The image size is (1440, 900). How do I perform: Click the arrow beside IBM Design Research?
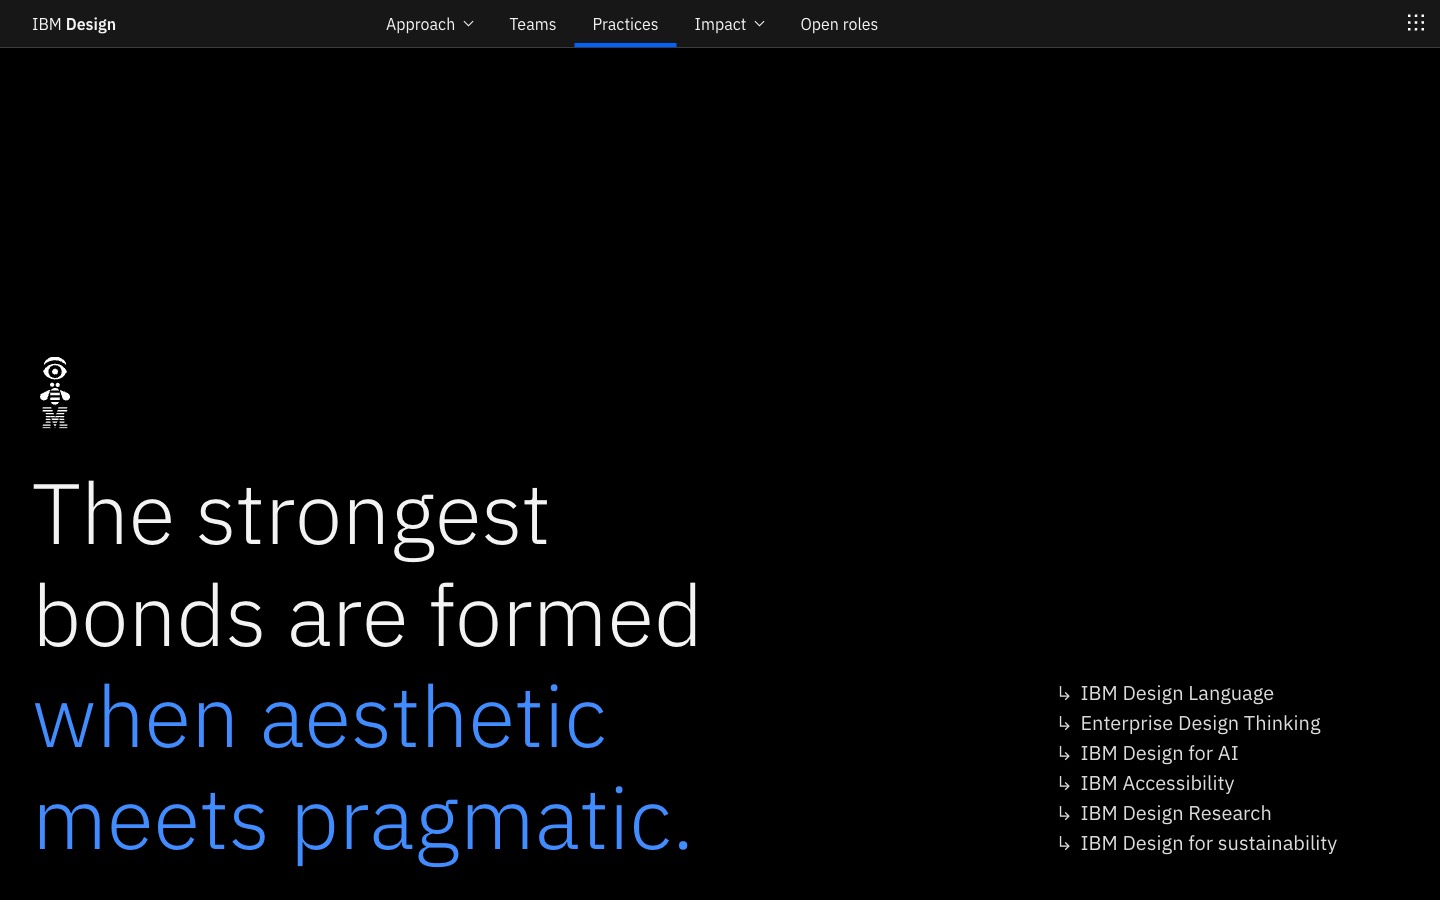click(1064, 813)
